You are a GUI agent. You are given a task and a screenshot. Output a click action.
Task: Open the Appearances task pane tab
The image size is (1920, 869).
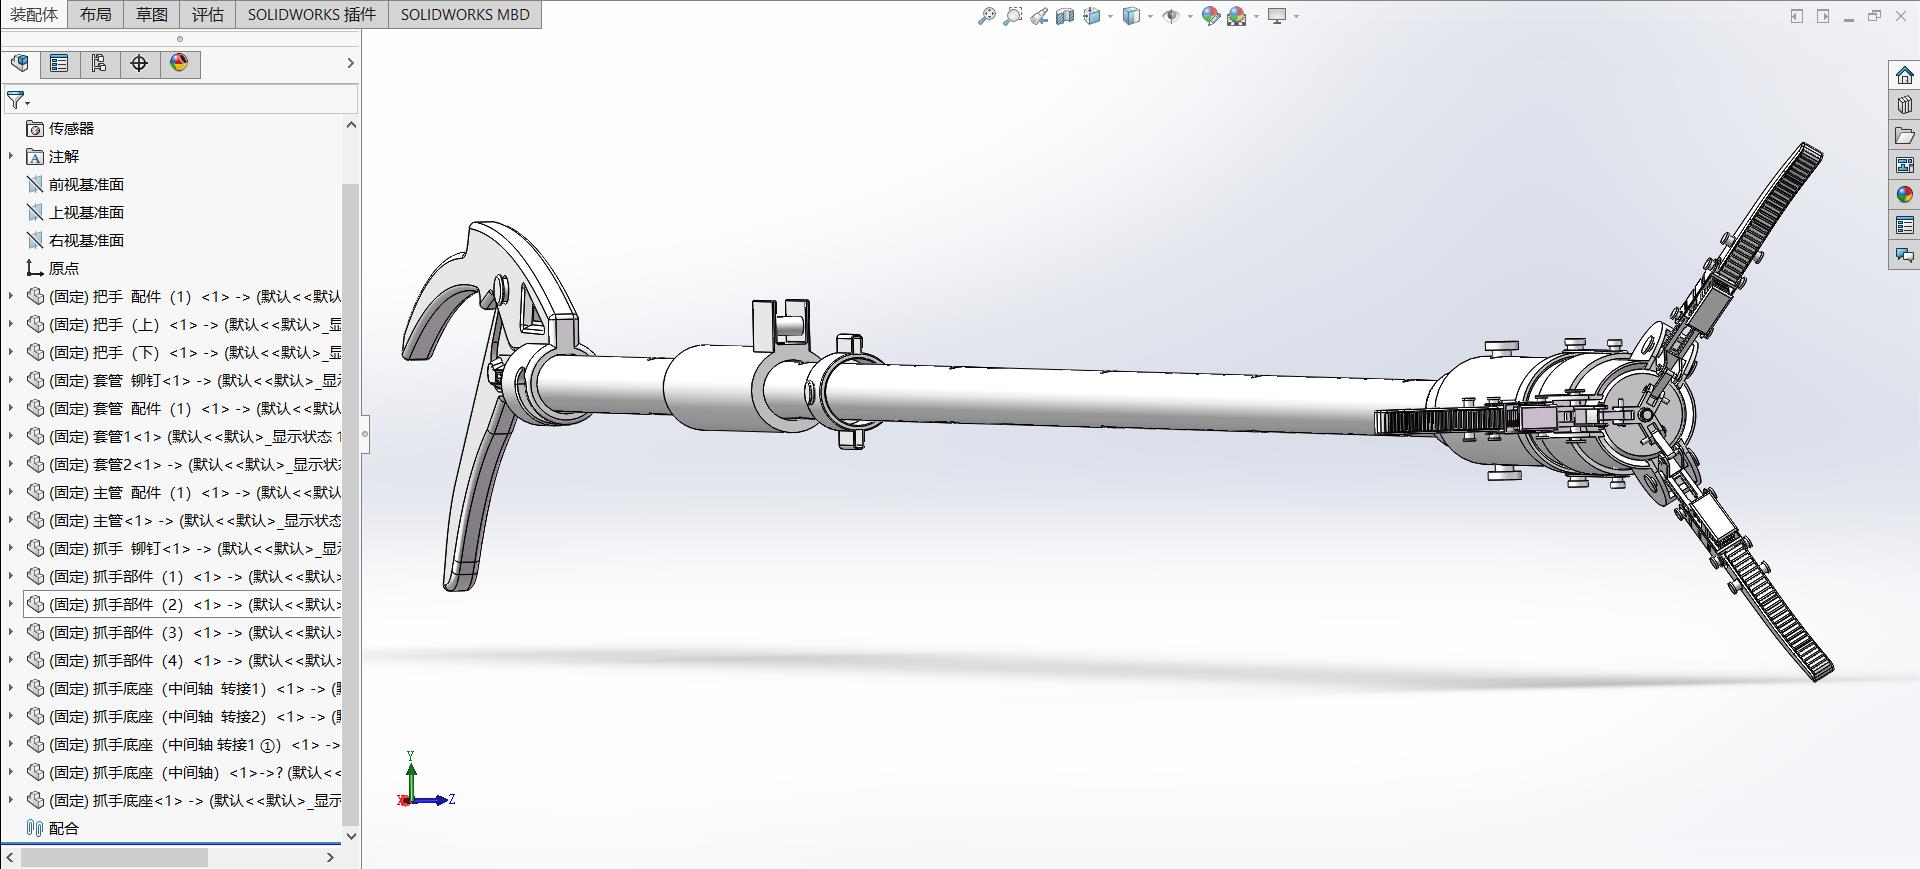(1904, 195)
